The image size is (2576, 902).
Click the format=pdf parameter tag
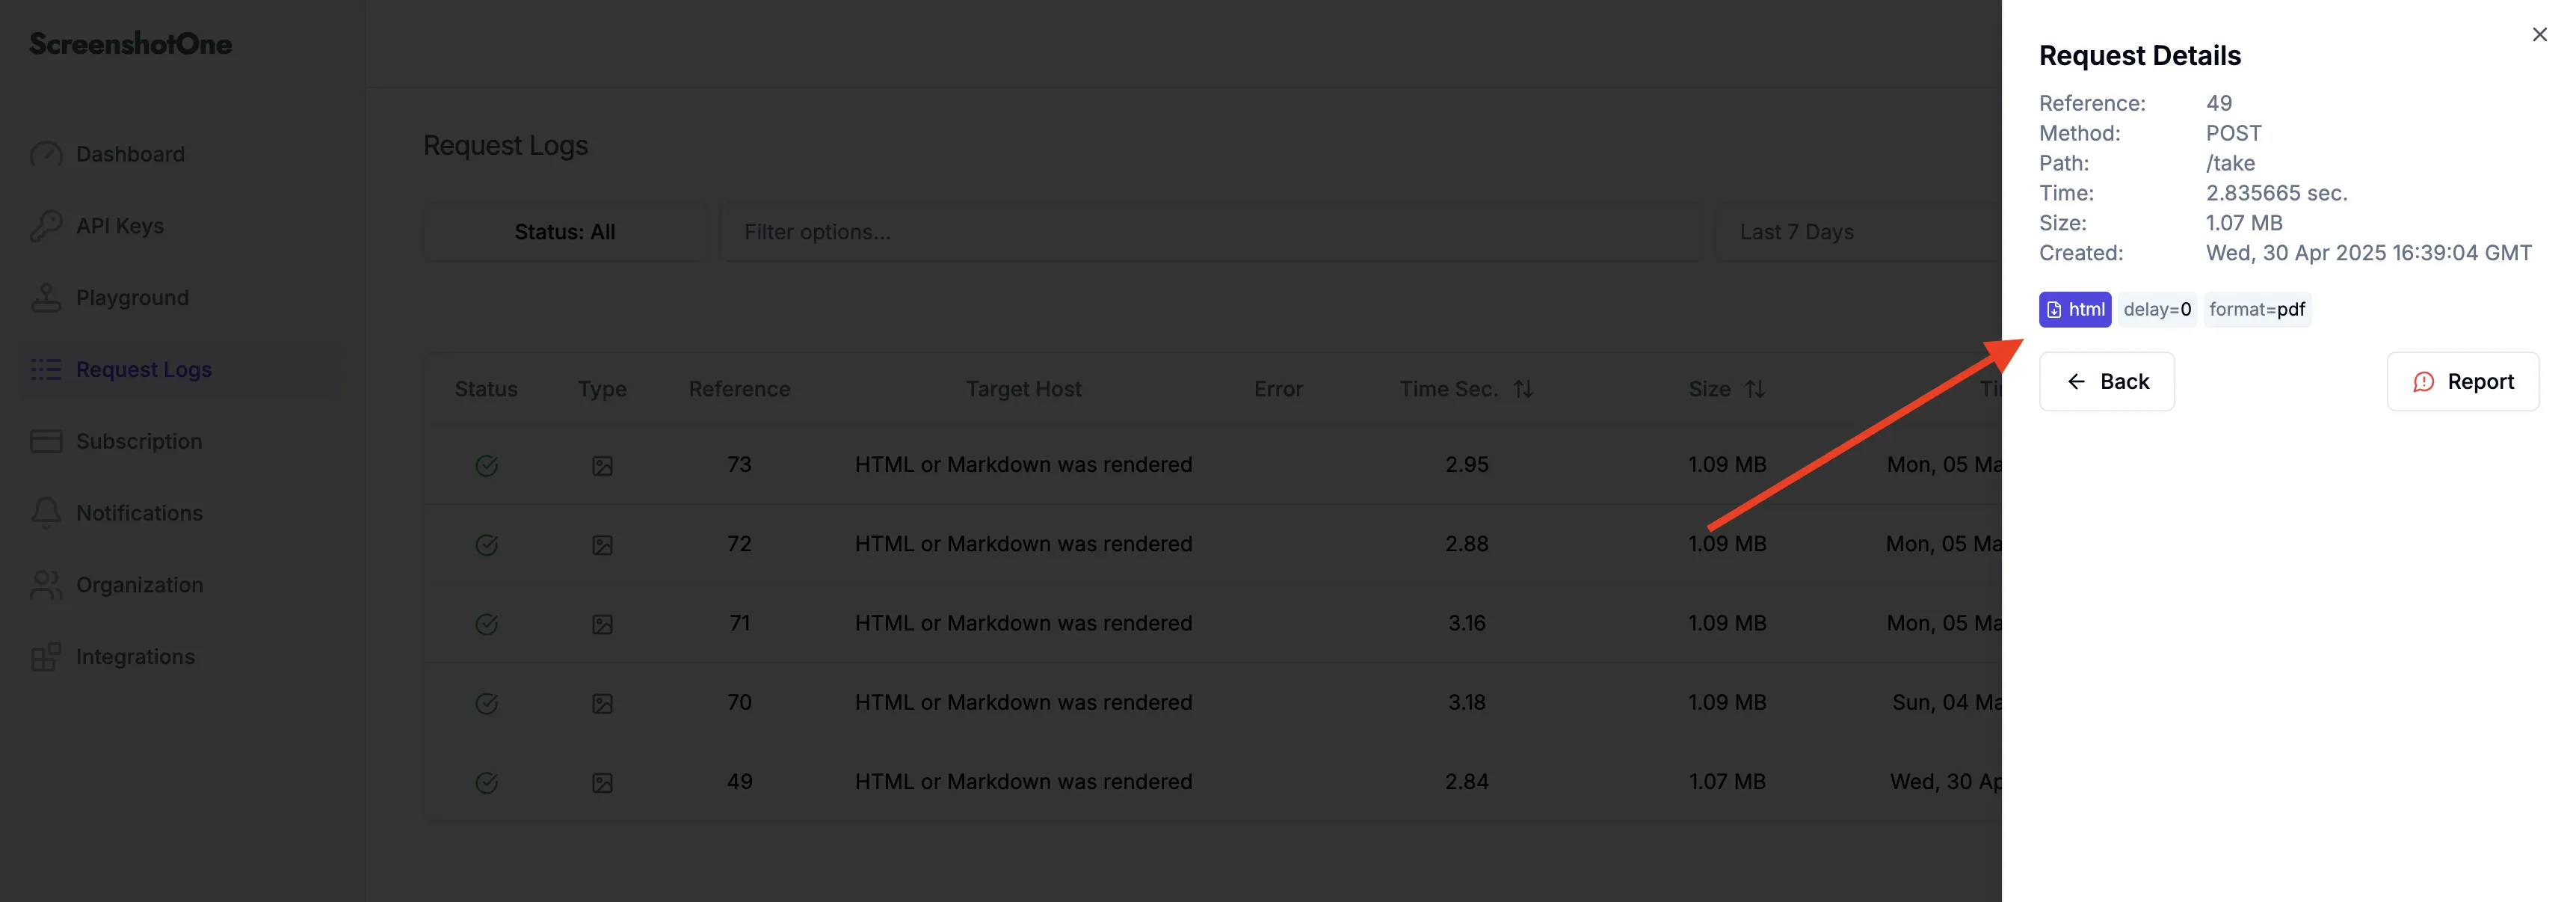pyautogui.click(x=2257, y=309)
